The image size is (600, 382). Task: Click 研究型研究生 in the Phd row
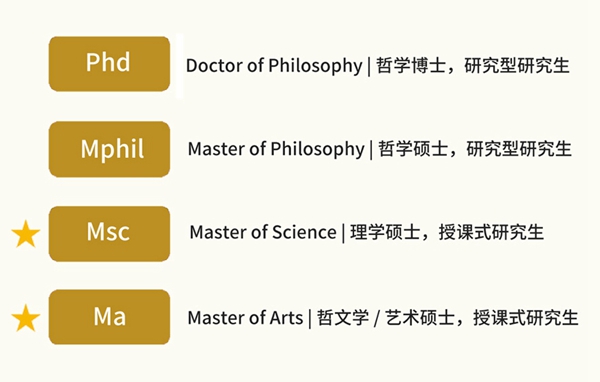point(517,65)
